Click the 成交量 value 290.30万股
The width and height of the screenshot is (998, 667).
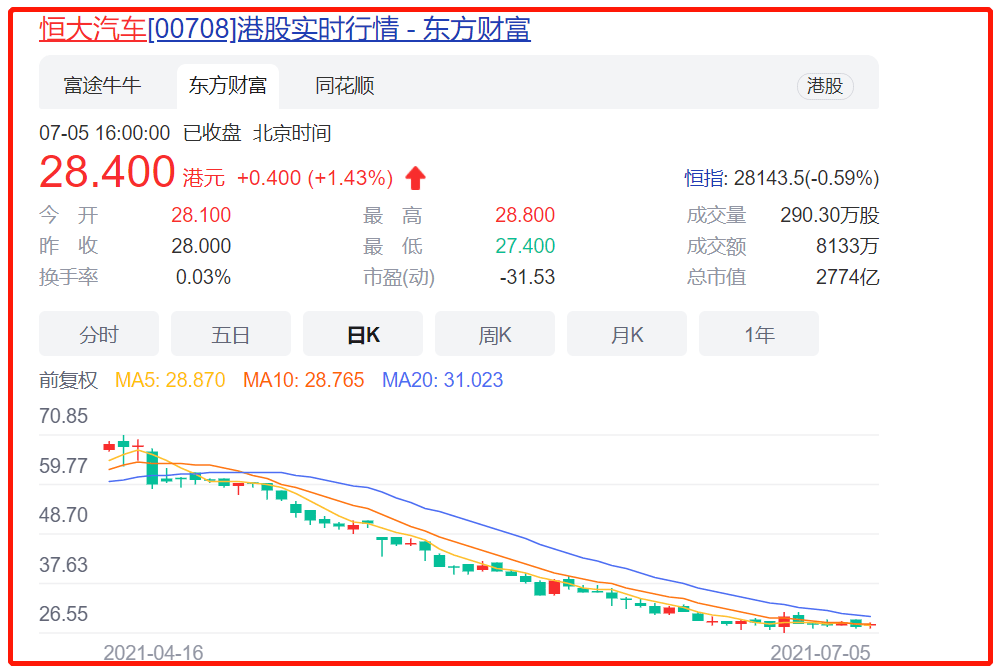pos(830,215)
